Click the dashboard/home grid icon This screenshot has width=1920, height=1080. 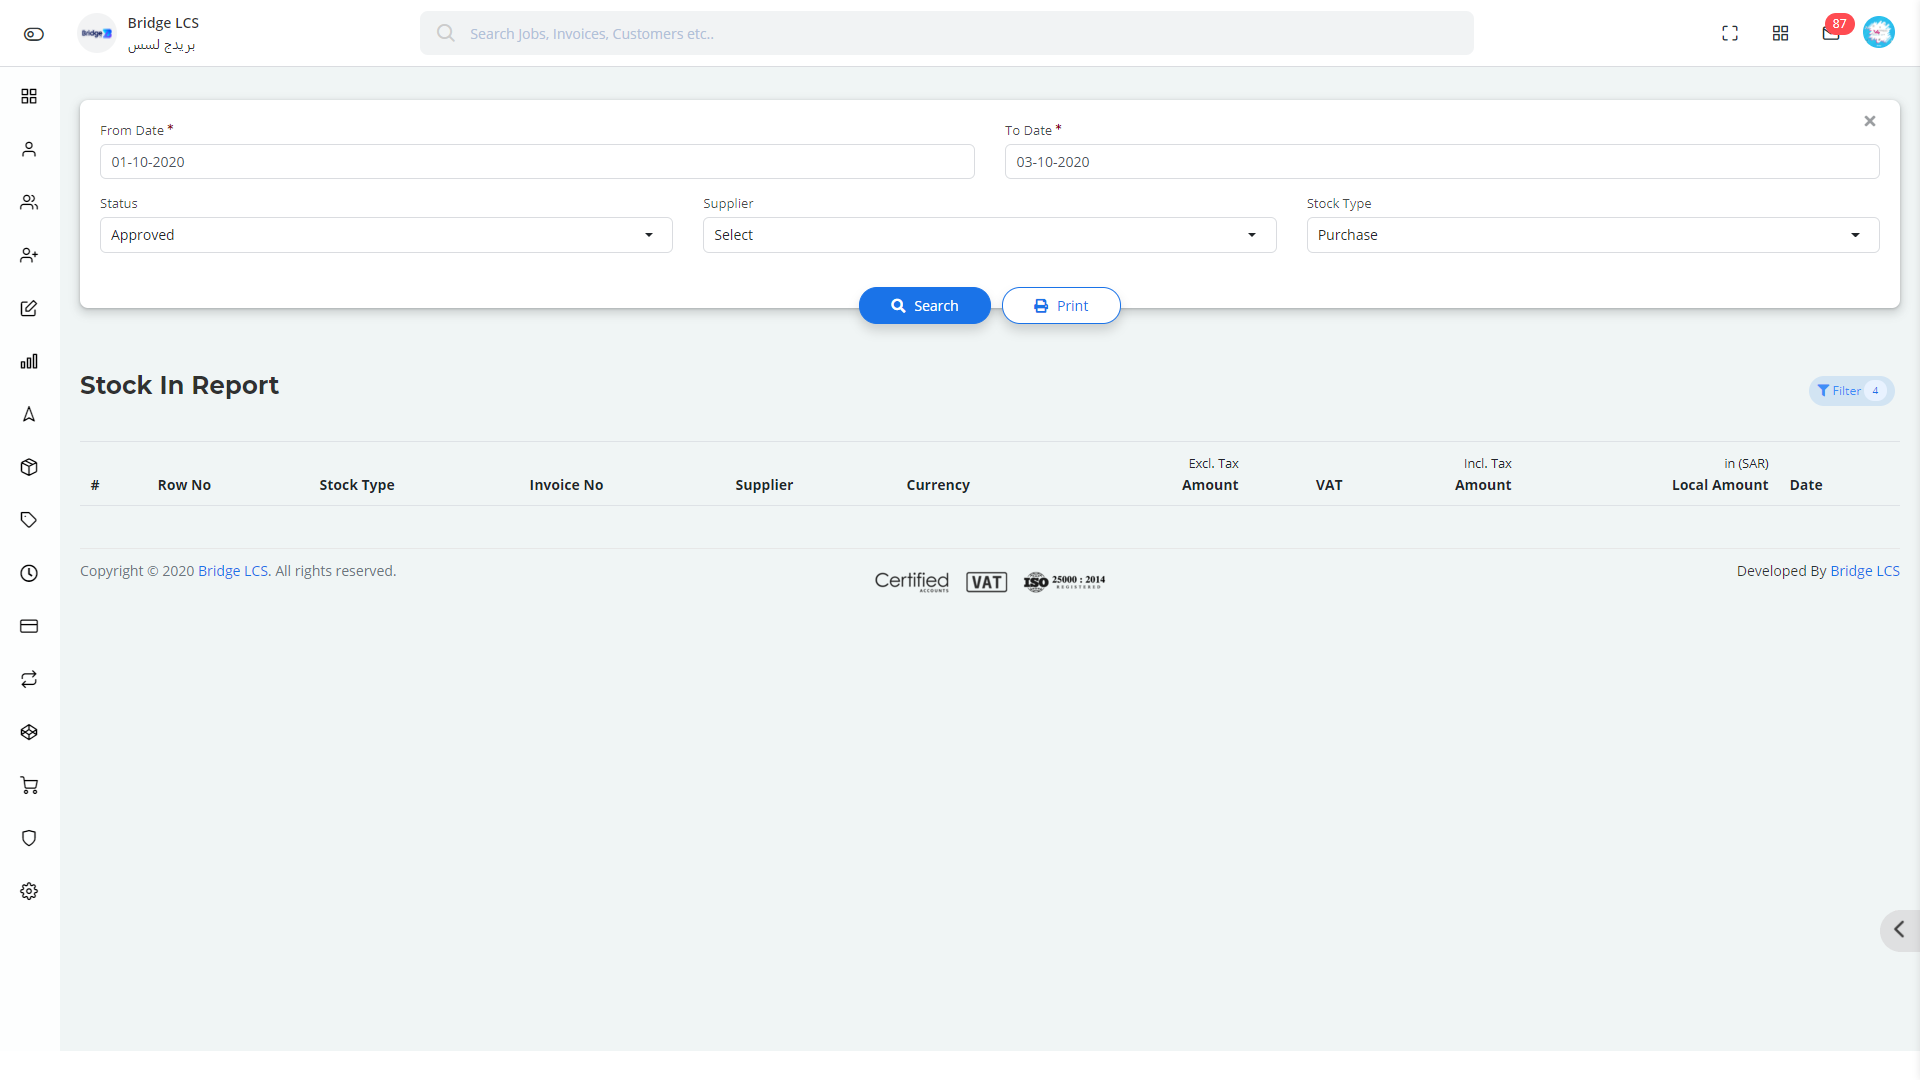coord(30,96)
